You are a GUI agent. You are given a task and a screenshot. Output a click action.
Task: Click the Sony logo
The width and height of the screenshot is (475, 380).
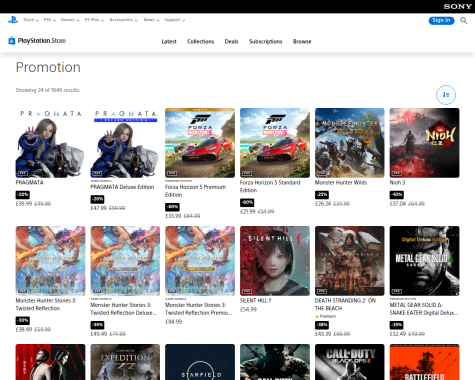click(457, 6)
